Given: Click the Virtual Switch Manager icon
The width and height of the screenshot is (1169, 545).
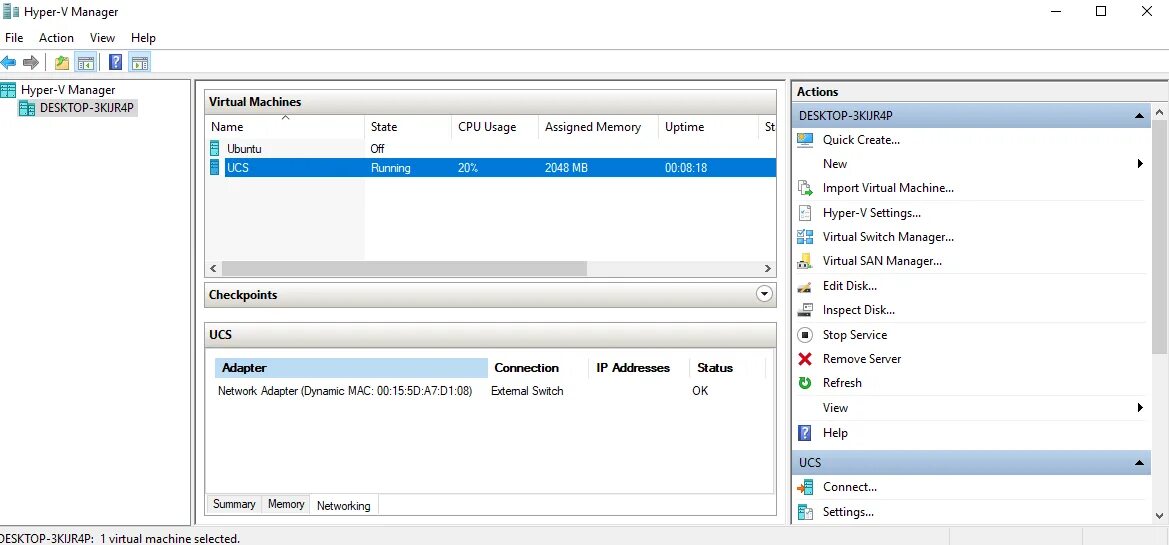Looking at the screenshot, I should click(x=804, y=237).
